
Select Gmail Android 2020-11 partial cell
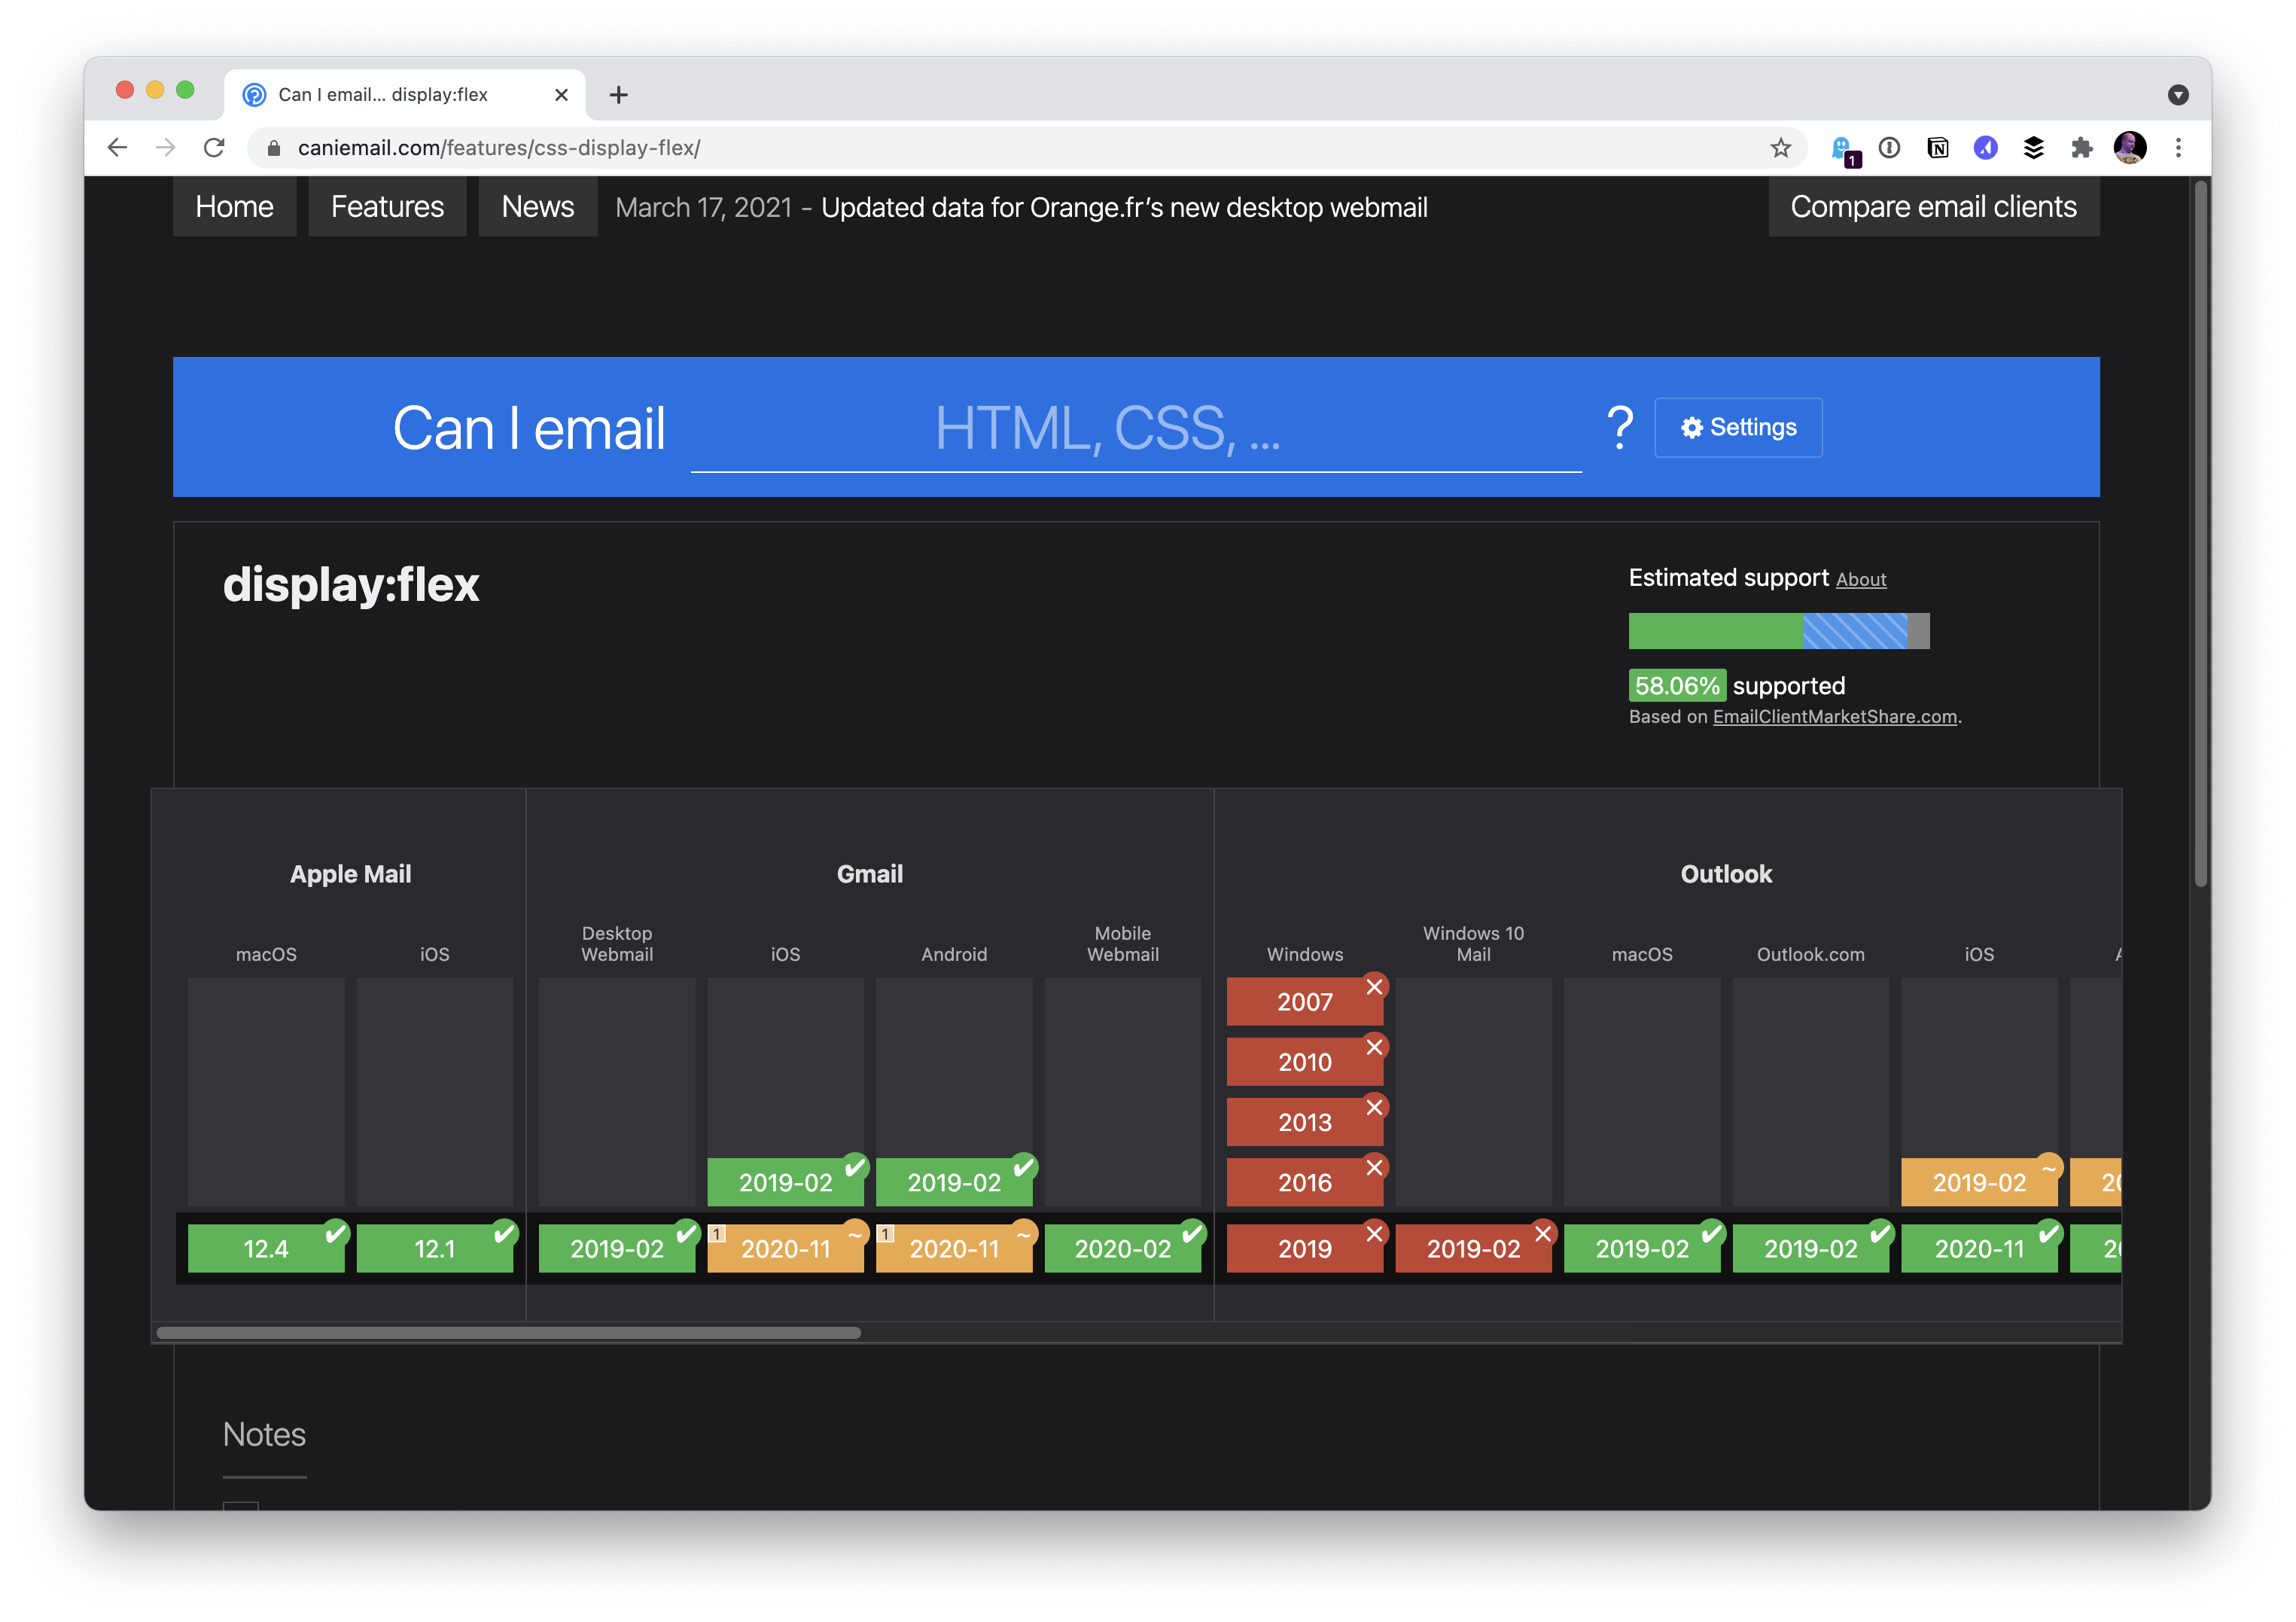click(954, 1248)
